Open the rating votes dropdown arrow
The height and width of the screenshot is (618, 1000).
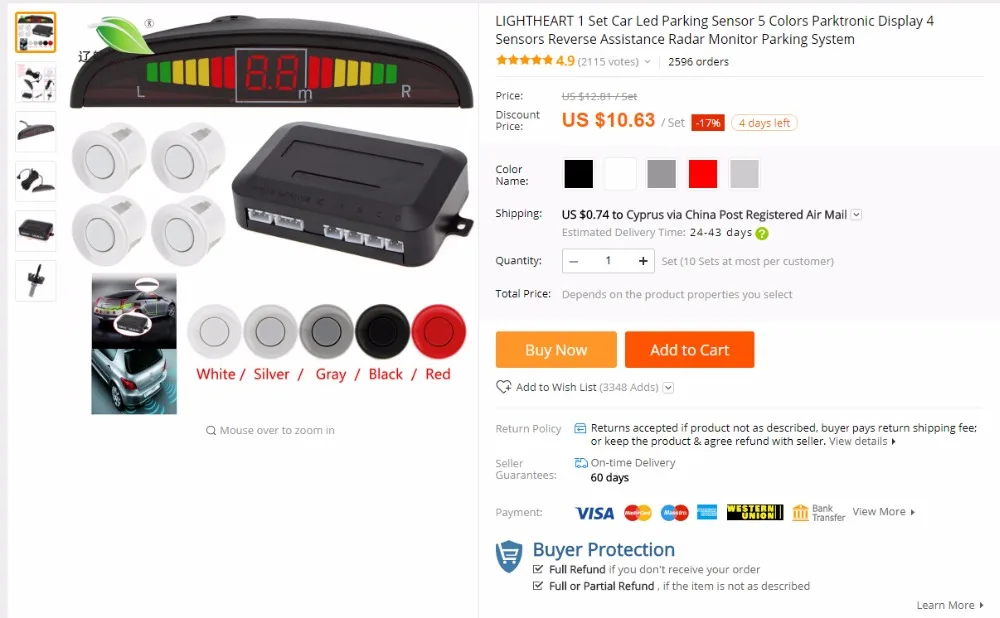point(647,62)
